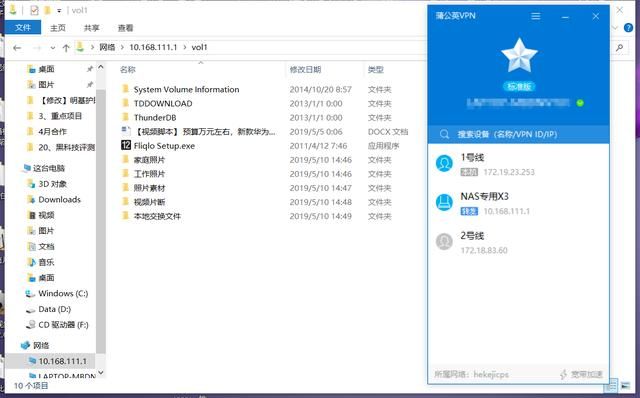Click the sidebar scrollbar down arrow

coord(101,373)
